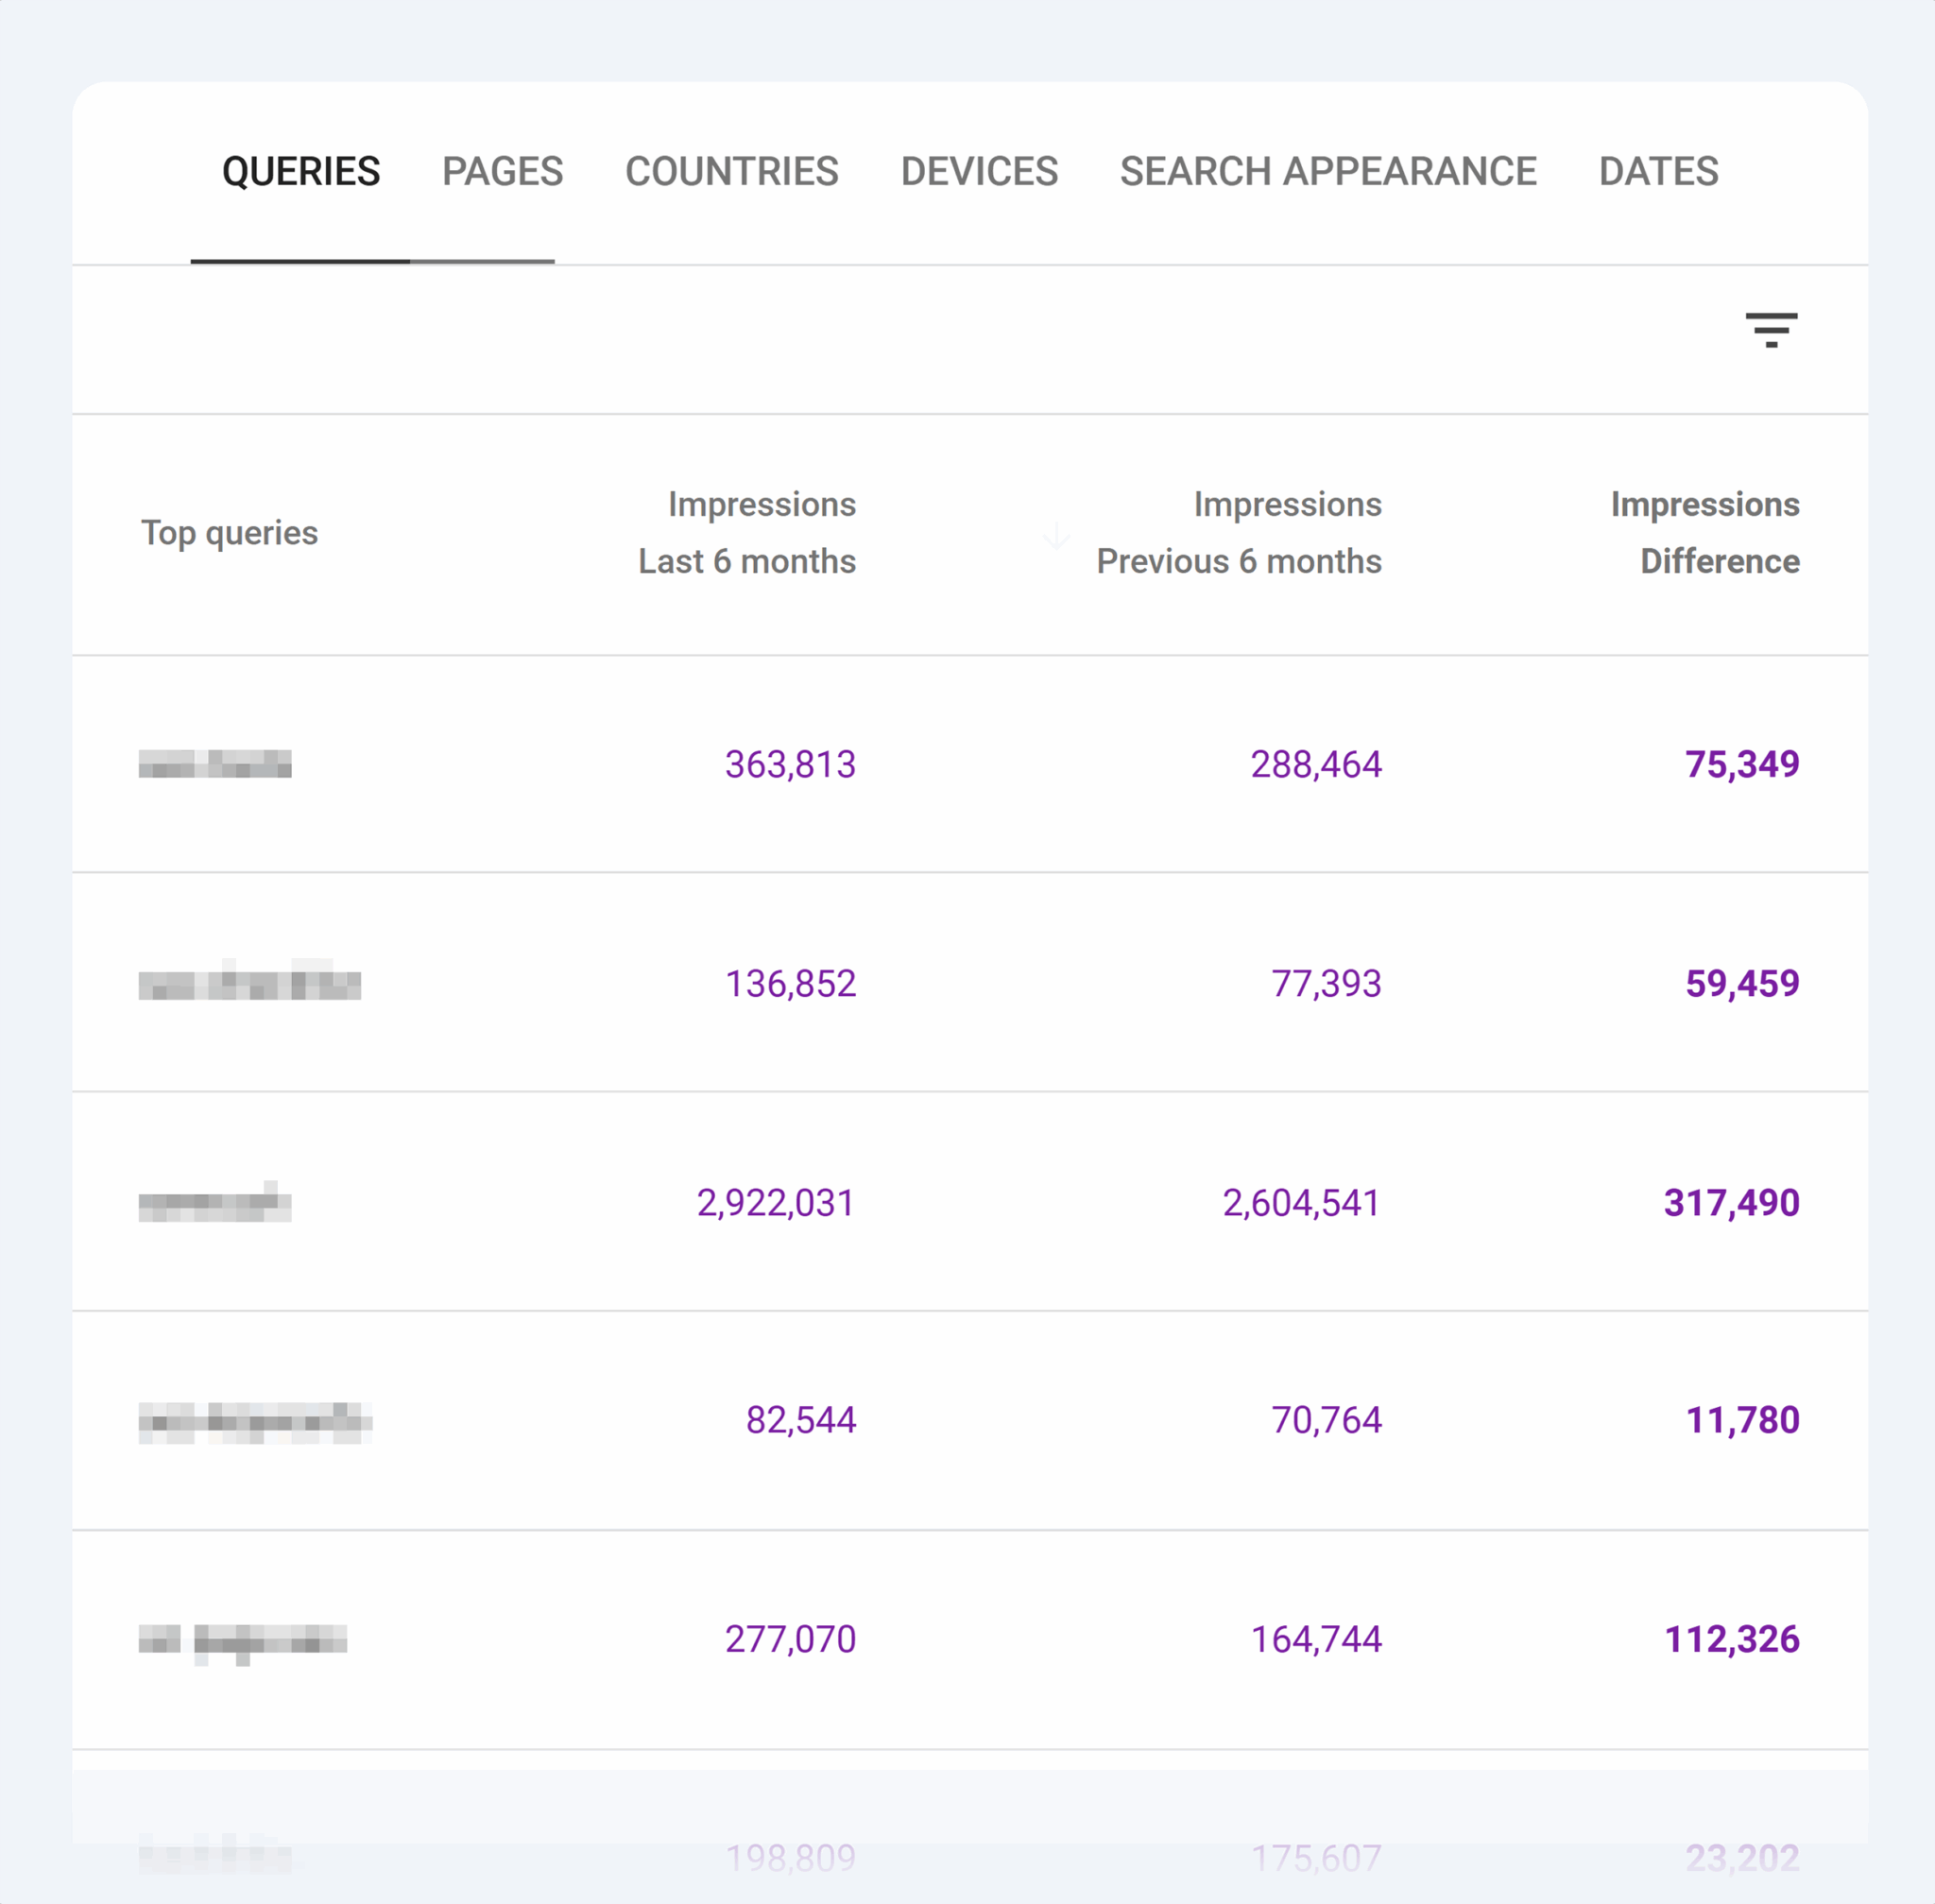Sort by Impressions Difference header
The width and height of the screenshot is (1935, 1904).
(1705, 533)
